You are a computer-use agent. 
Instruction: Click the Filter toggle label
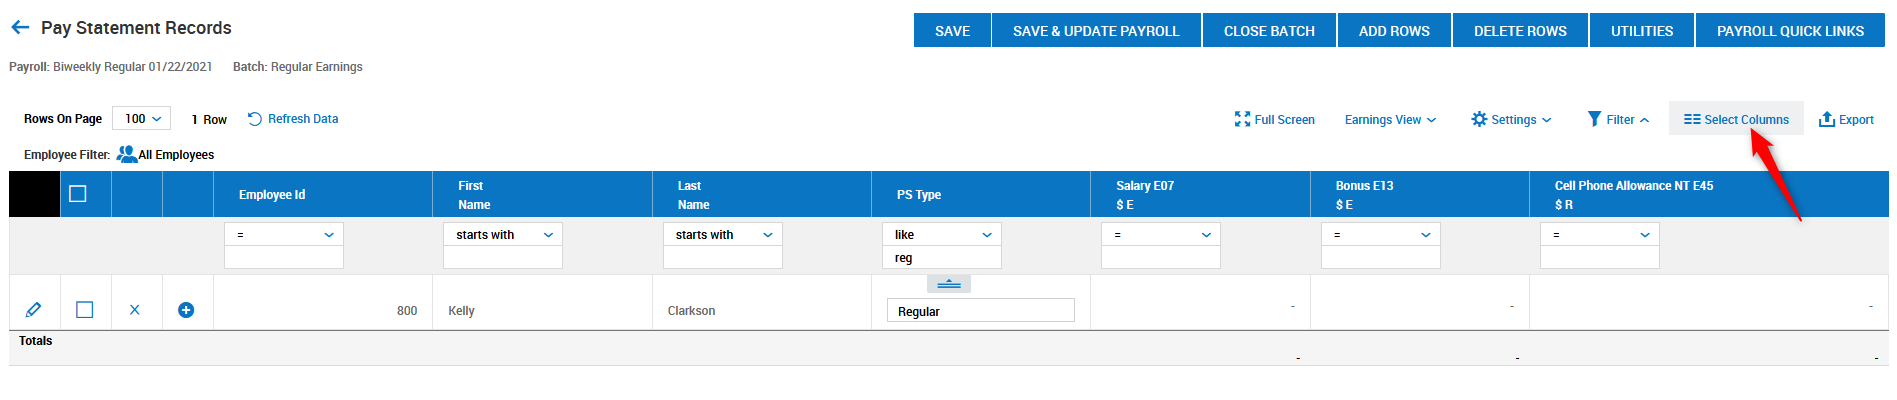(x=1620, y=120)
